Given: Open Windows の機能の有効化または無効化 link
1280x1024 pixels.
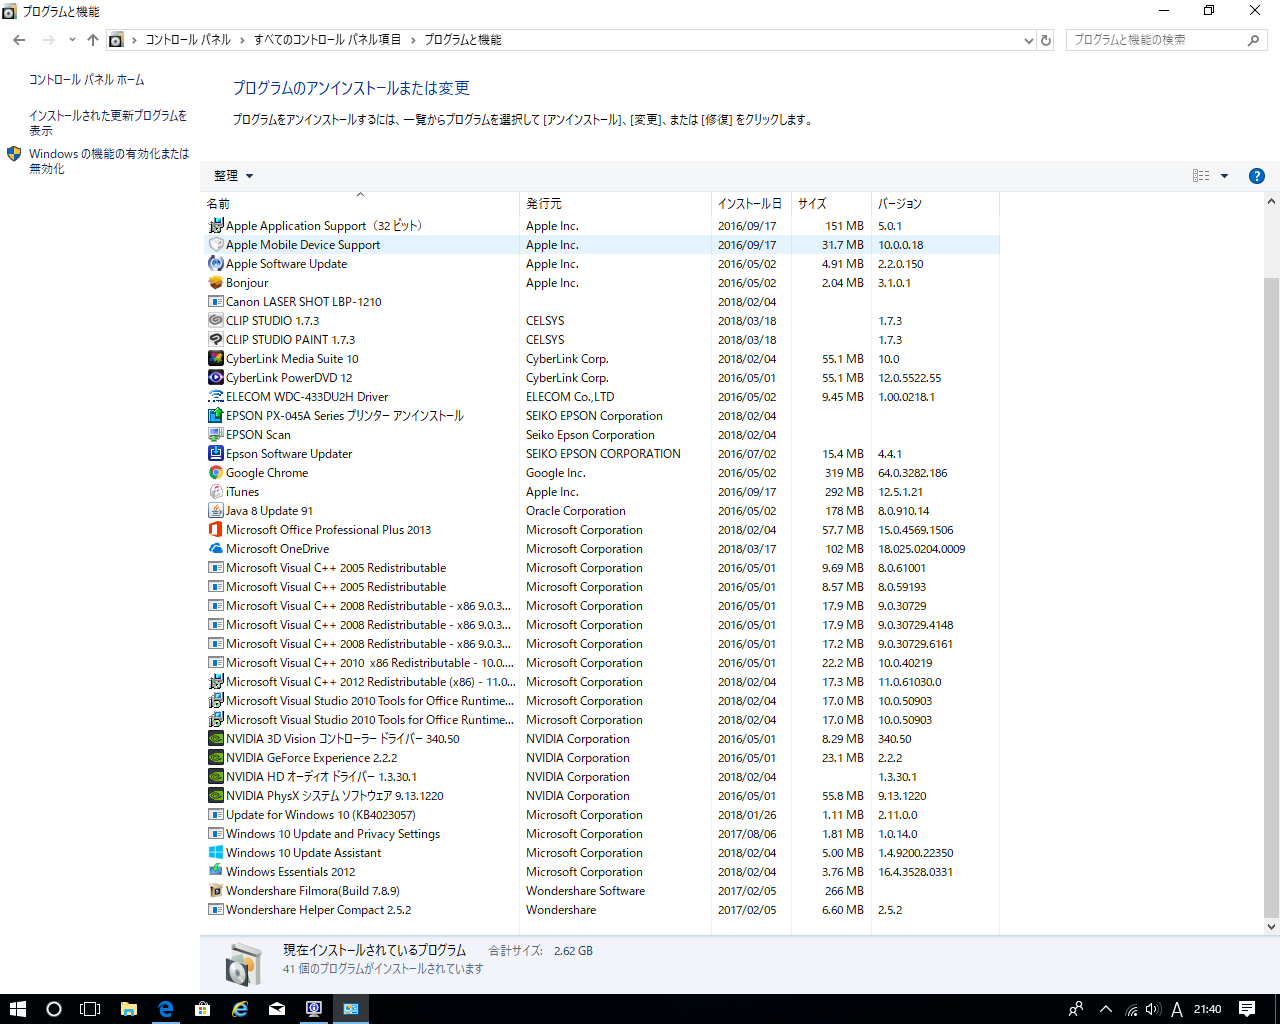Looking at the screenshot, I should [109, 161].
